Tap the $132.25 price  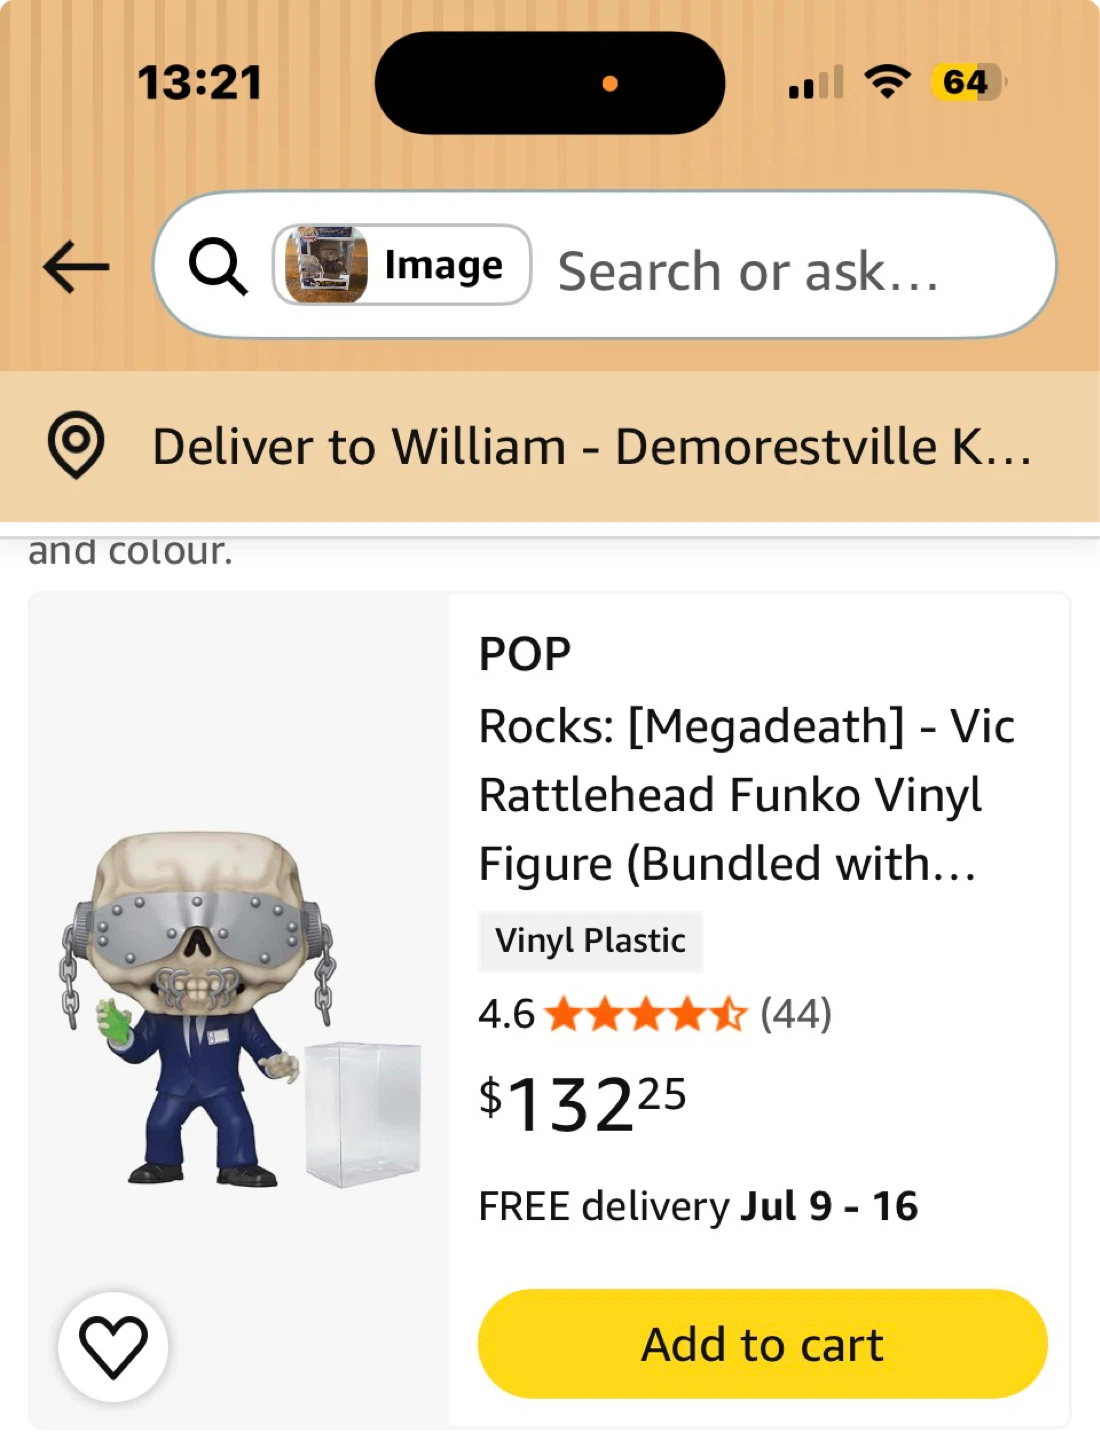582,1104
